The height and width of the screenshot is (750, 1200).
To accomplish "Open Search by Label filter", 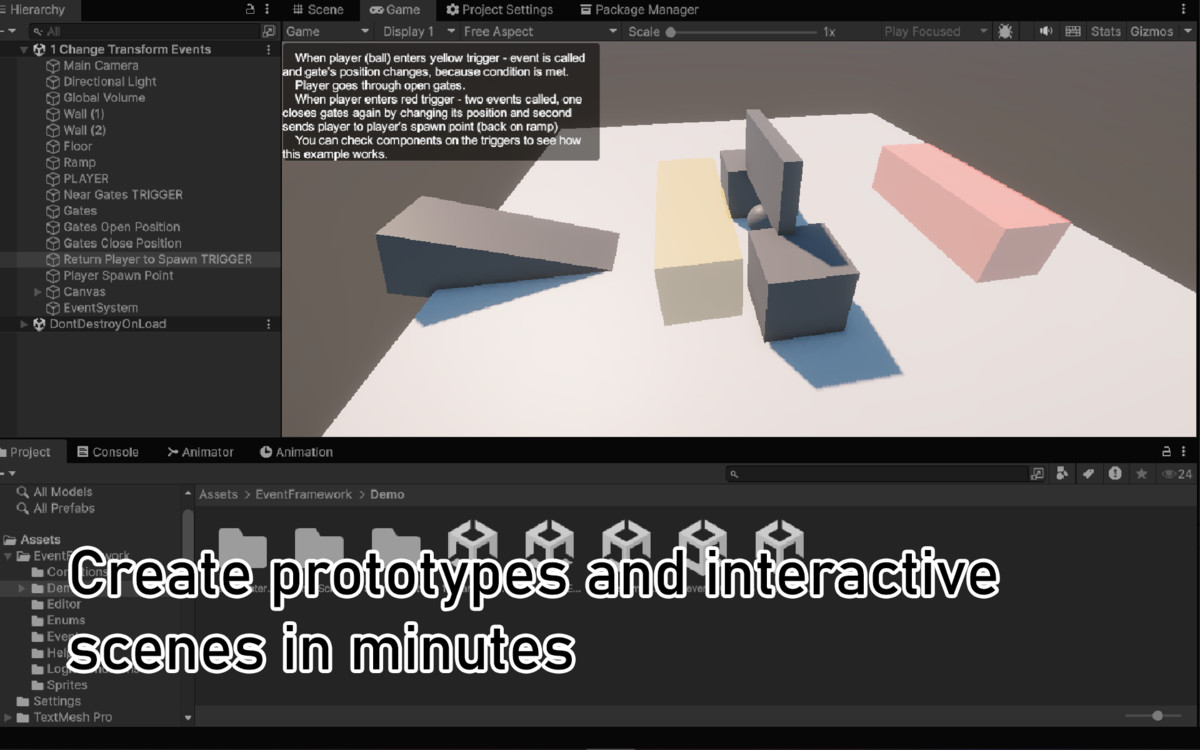I will point(1089,474).
